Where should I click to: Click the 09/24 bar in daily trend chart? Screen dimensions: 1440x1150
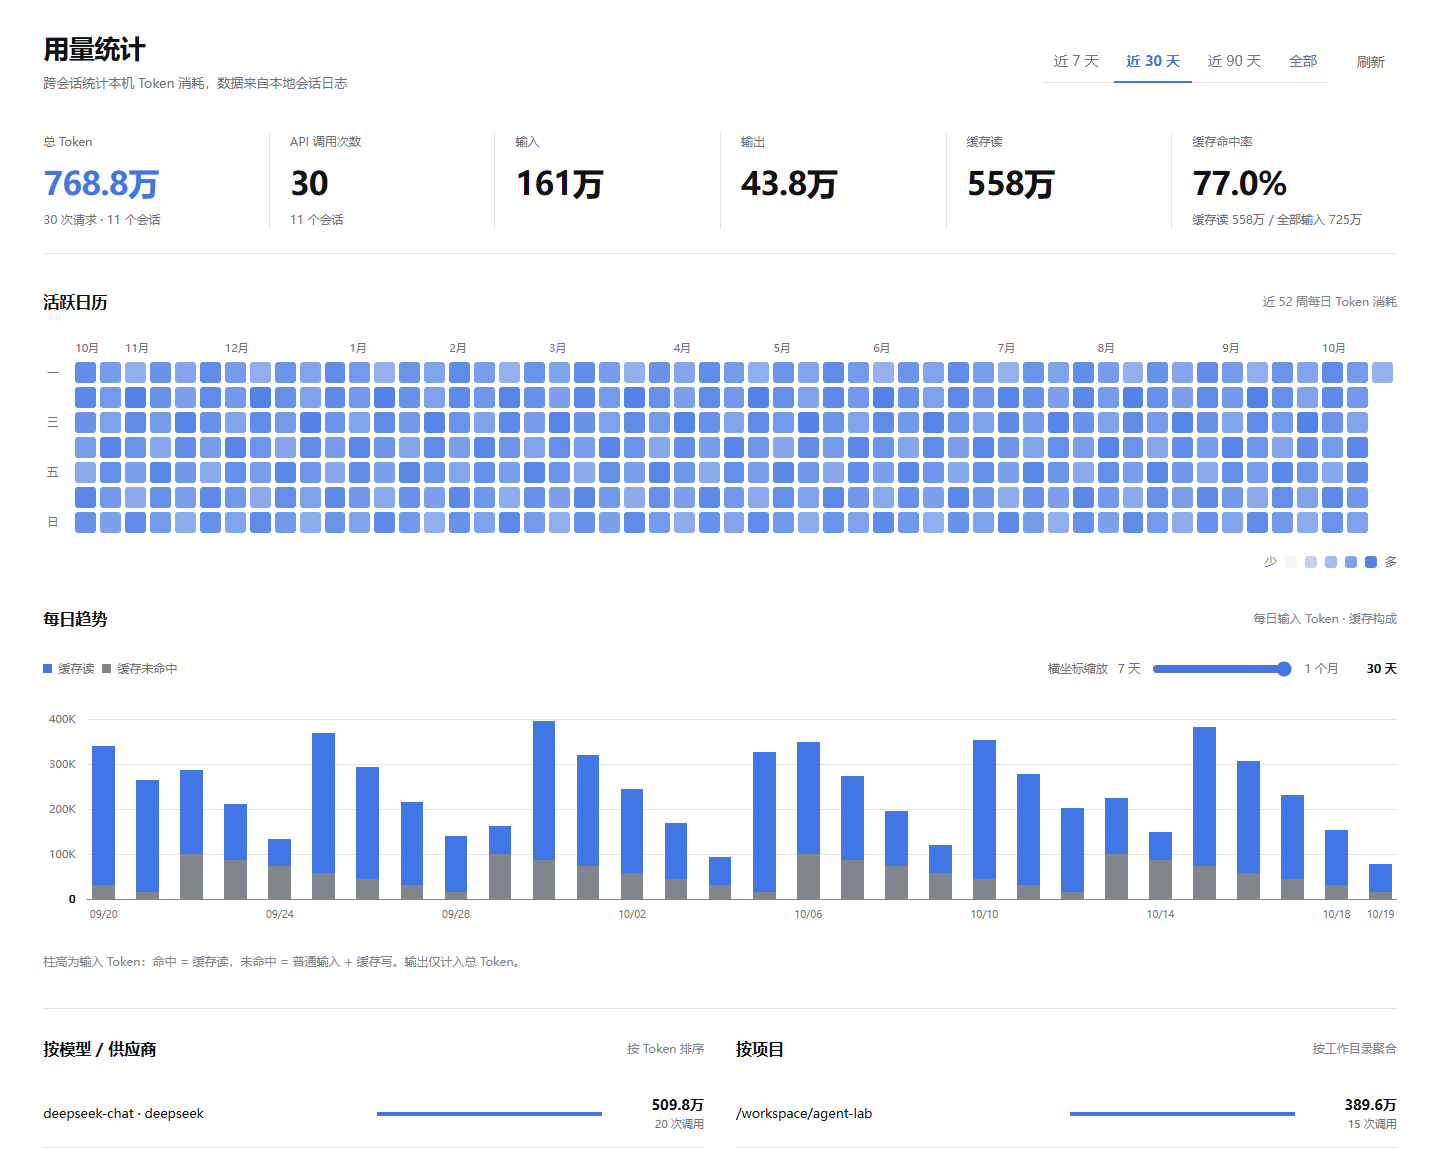(x=280, y=869)
